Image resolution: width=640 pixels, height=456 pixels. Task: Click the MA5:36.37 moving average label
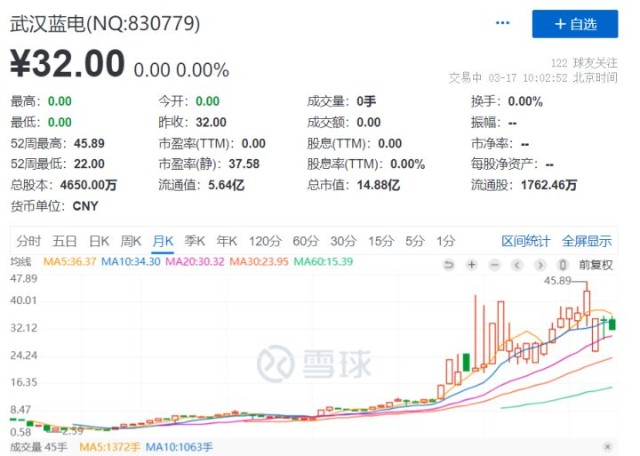click(70, 261)
